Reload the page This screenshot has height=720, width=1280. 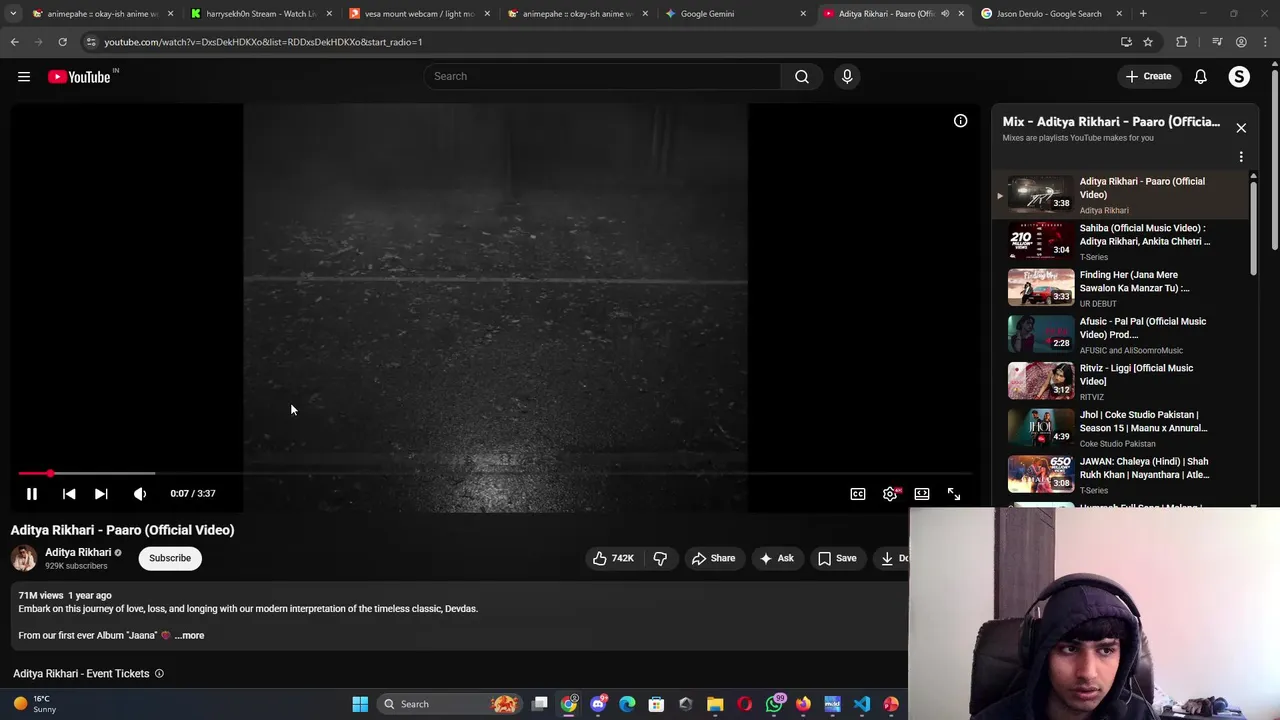[x=62, y=42]
